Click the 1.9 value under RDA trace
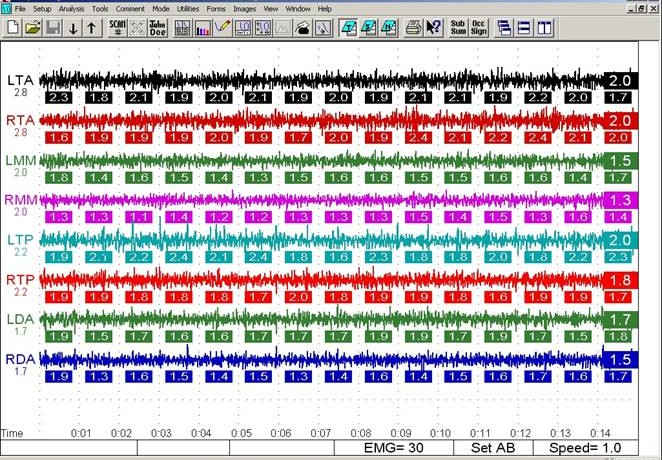662x460 pixels. point(59,376)
